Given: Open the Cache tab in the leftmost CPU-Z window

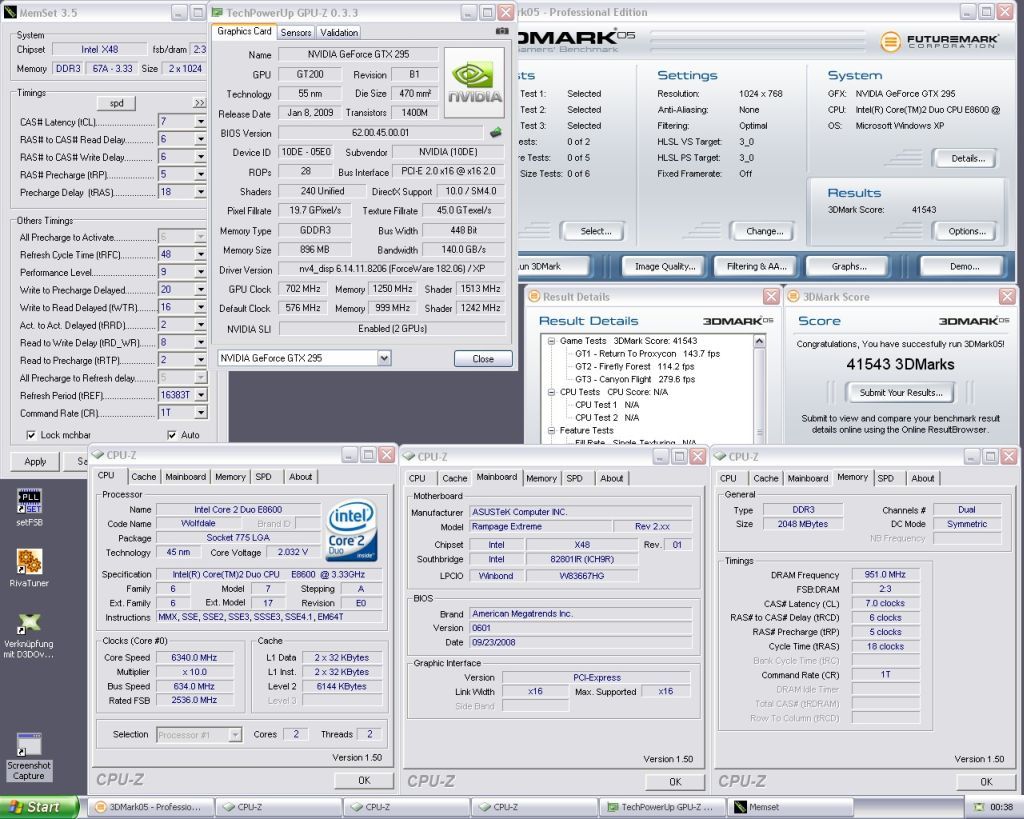Looking at the screenshot, I should click(144, 477).
